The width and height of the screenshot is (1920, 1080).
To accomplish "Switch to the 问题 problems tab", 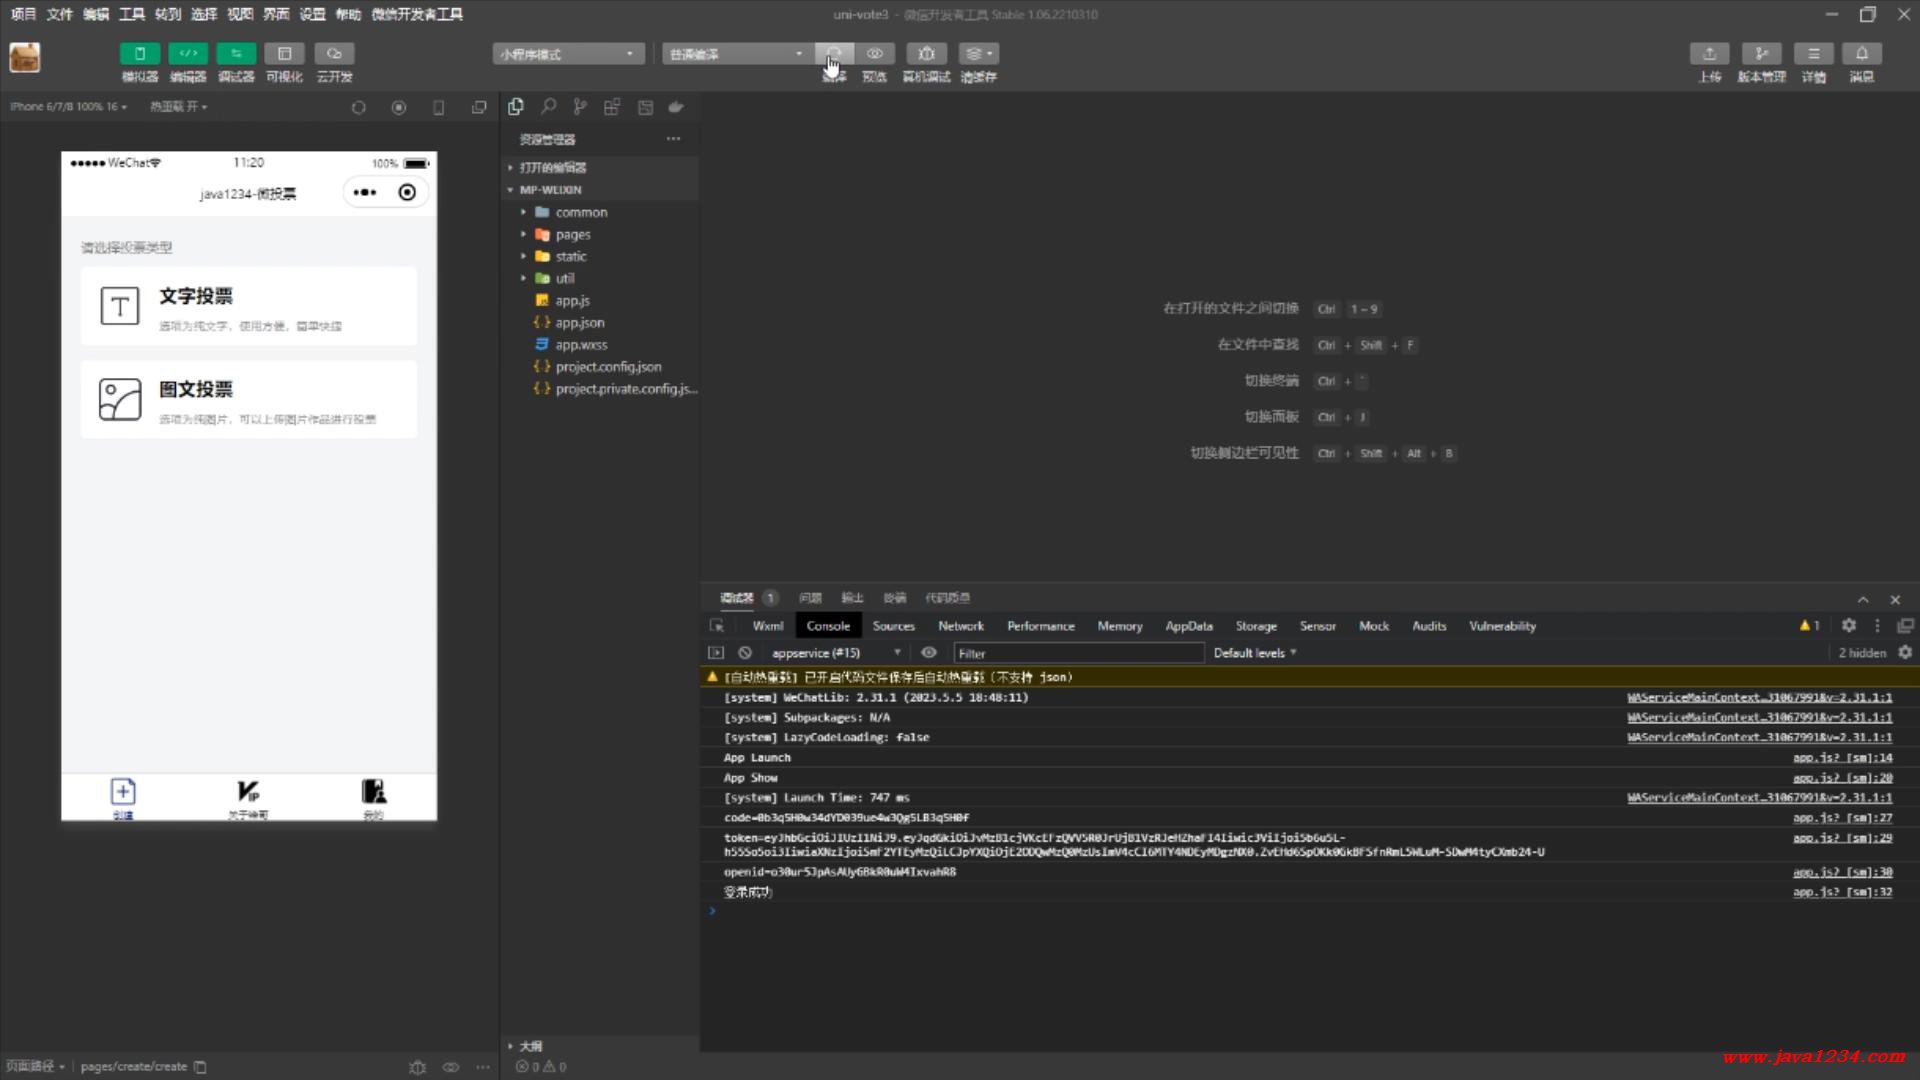I will coord(810,598).
